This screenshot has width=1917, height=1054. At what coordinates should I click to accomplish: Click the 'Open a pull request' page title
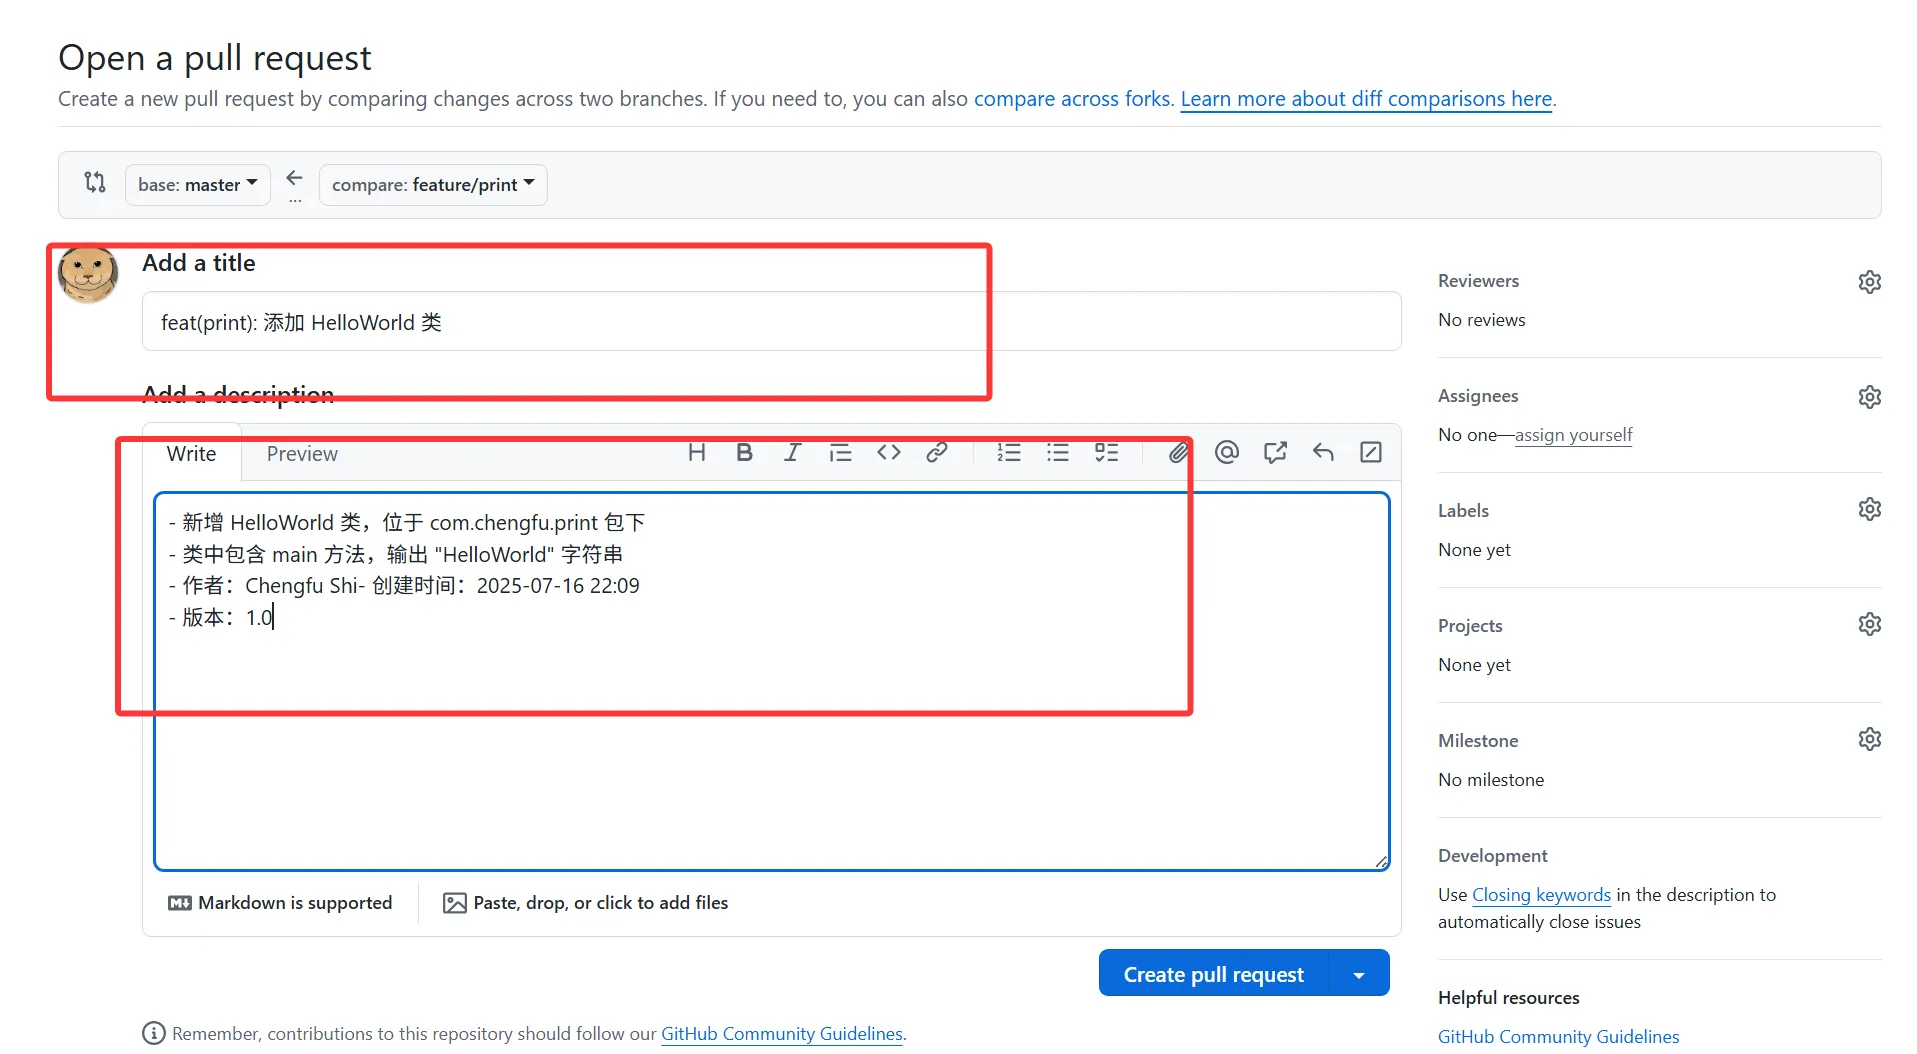(x=214, y=58)
